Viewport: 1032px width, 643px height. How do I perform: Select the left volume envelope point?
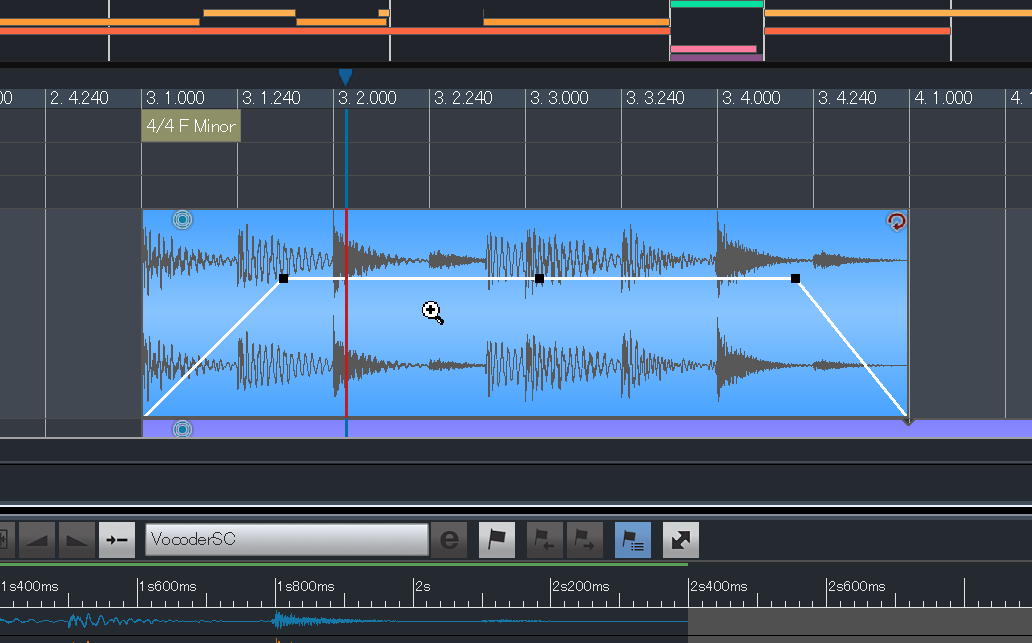(x=284, y=279)
